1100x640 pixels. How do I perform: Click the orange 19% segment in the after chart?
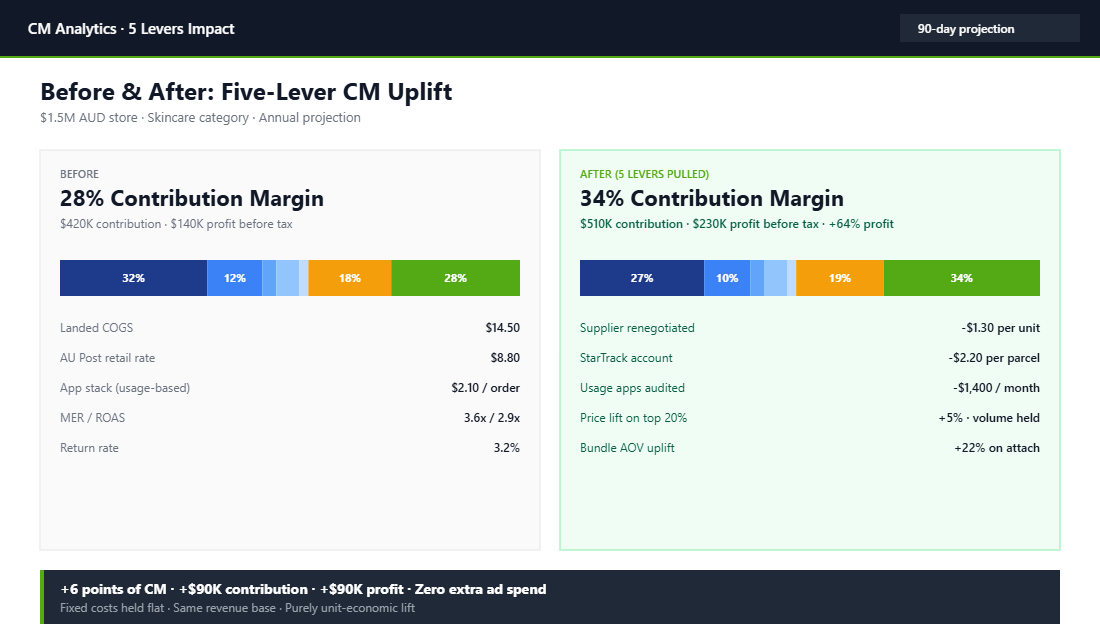[838, 277]
